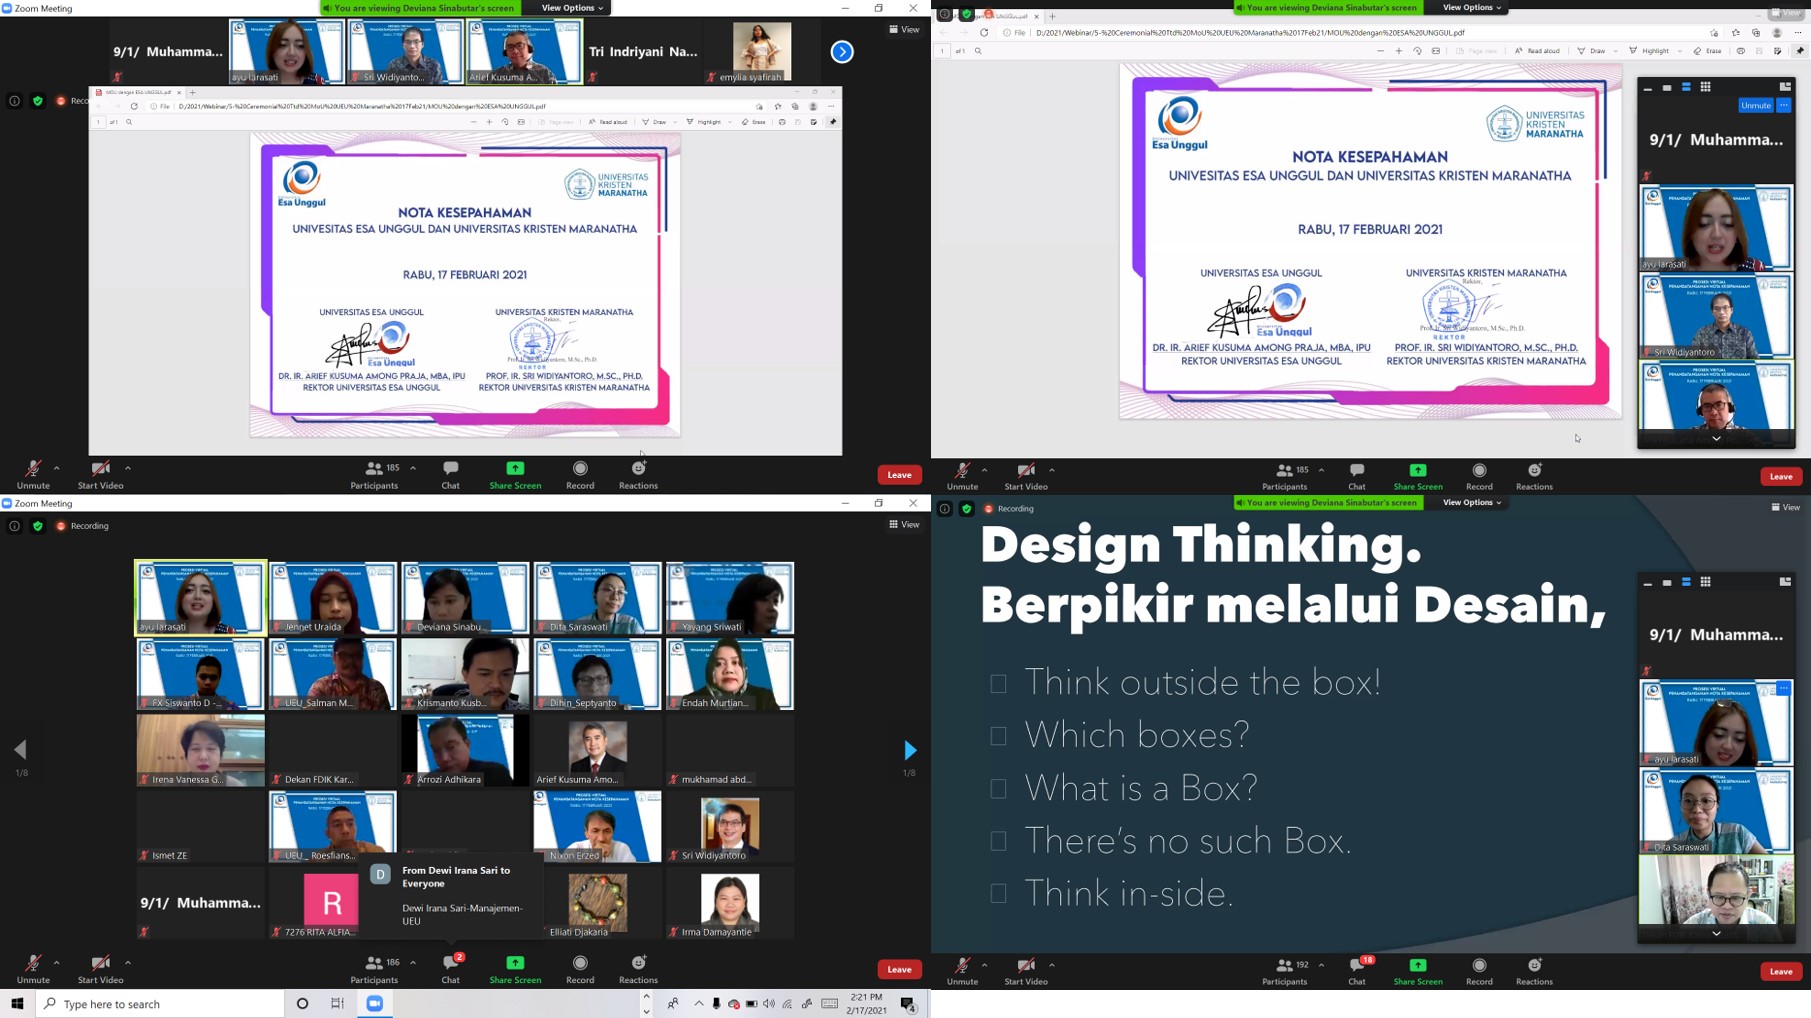The width and height of the screenshot is (1811, 1018).
Task: Click Leave beside the full-size MOU document
Action: click(x=1781, y=476)
